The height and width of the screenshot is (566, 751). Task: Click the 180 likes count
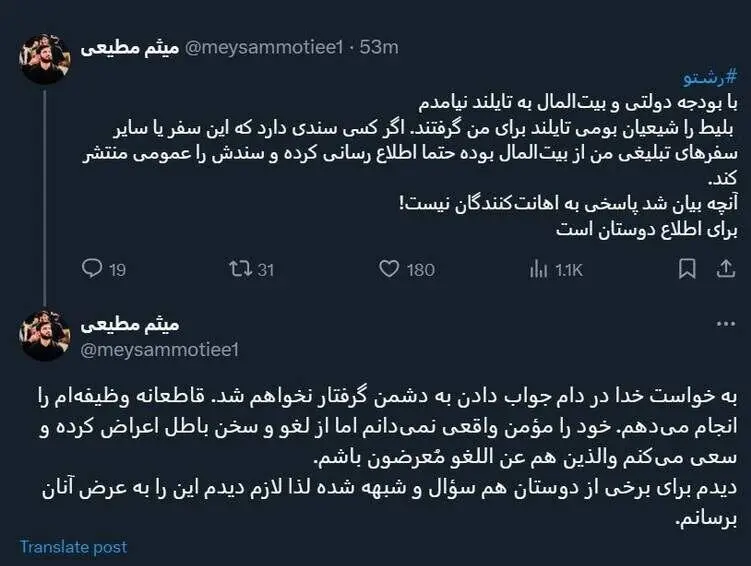coord(421,268)
